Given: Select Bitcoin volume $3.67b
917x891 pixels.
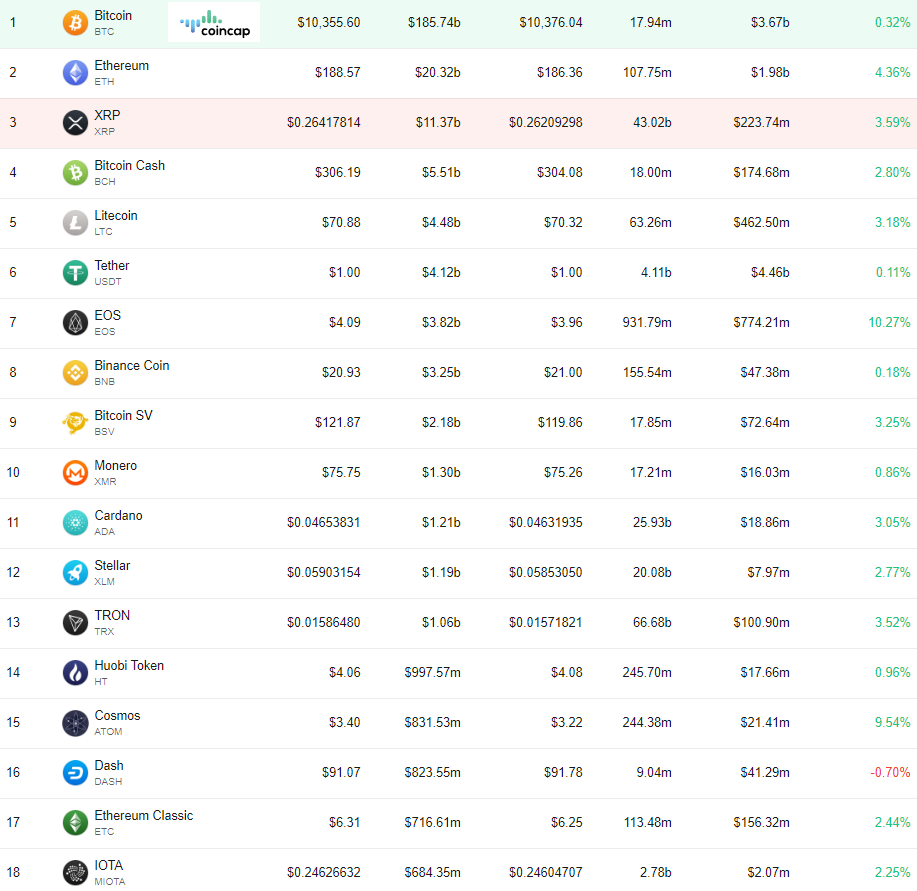Looking at the screenshot, I should (770, 23).
